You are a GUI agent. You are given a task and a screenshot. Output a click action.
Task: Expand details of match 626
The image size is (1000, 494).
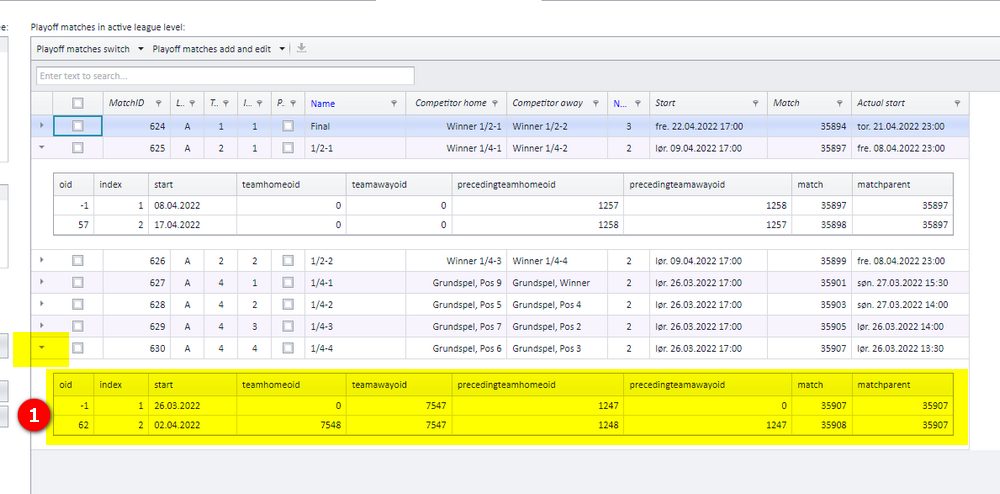pos(42,259)
